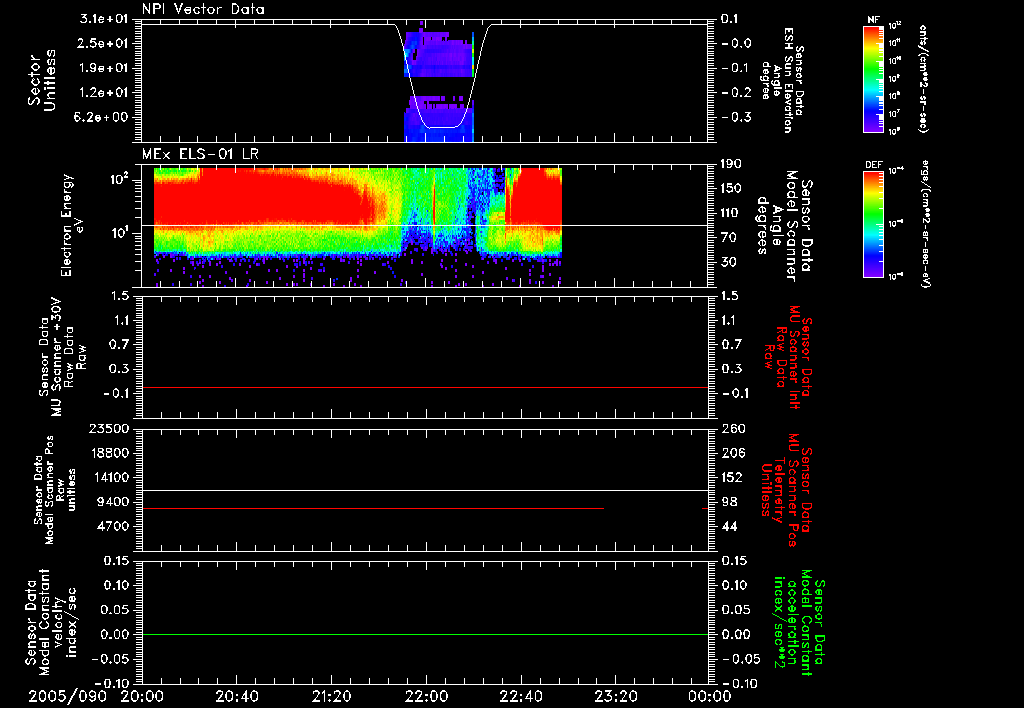Viewport: 1024px width, 708px height.
Task: Click the 30 scanner angle tick
Action: pyautogui.click(x=729, y=263)
